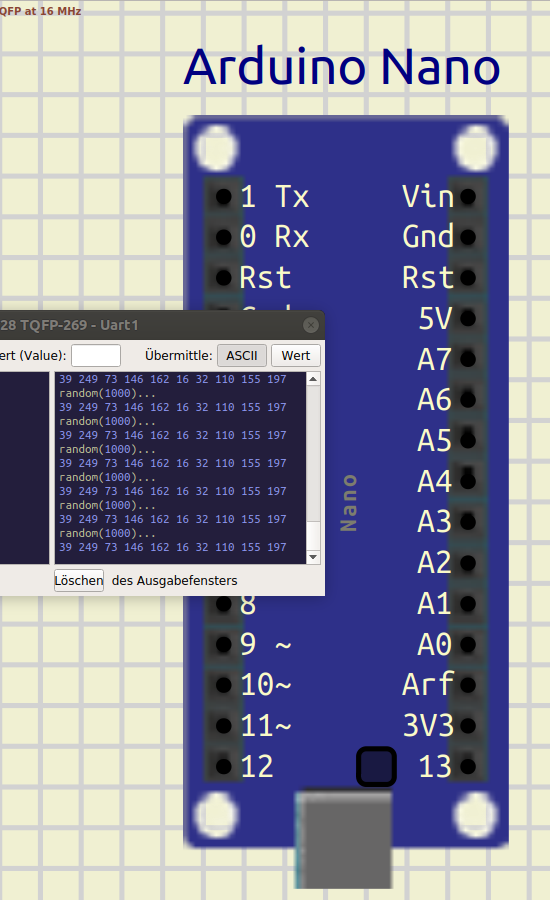Image resolution: width=550 pixels, height=900 pixels.
Task: Click the A2 pin hole
Action: coord(468,562)
